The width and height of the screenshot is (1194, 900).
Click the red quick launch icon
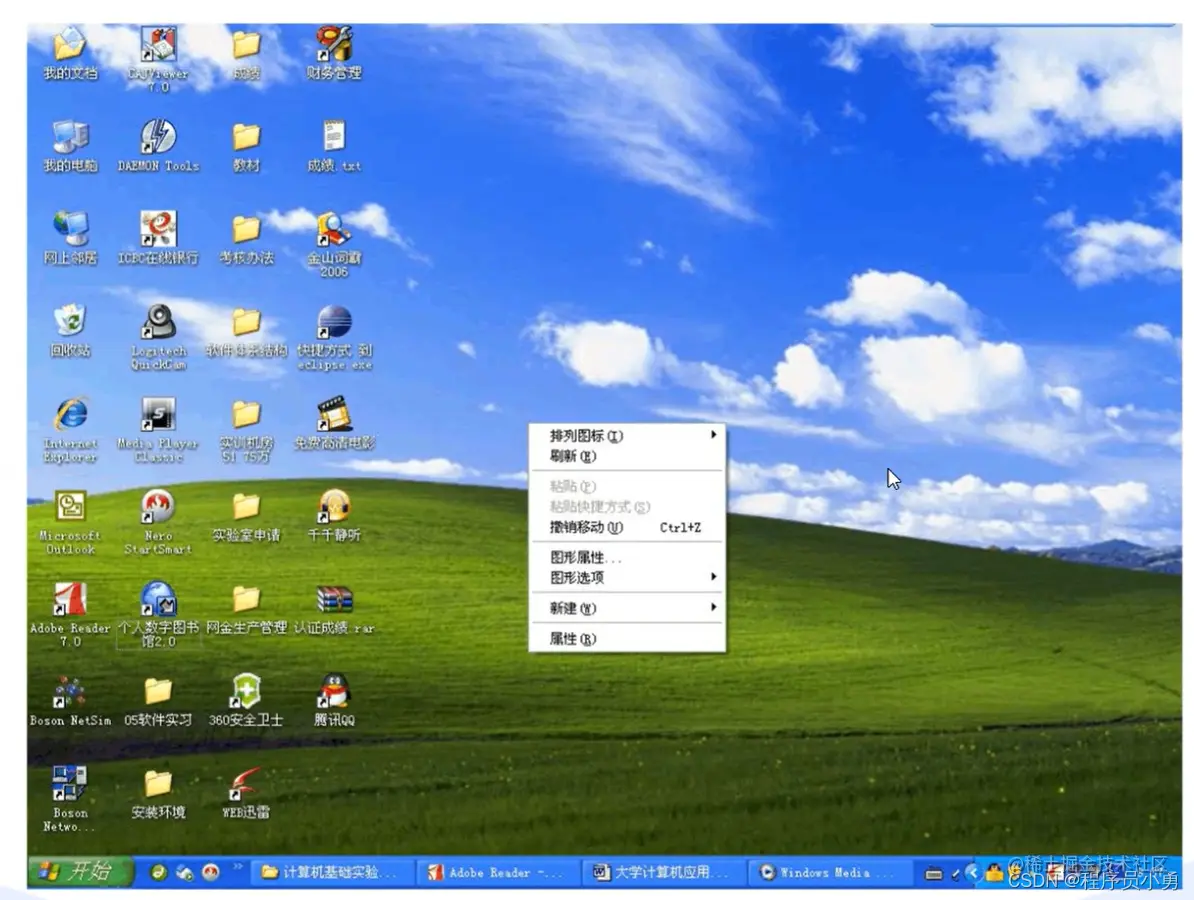click(211, 873)
